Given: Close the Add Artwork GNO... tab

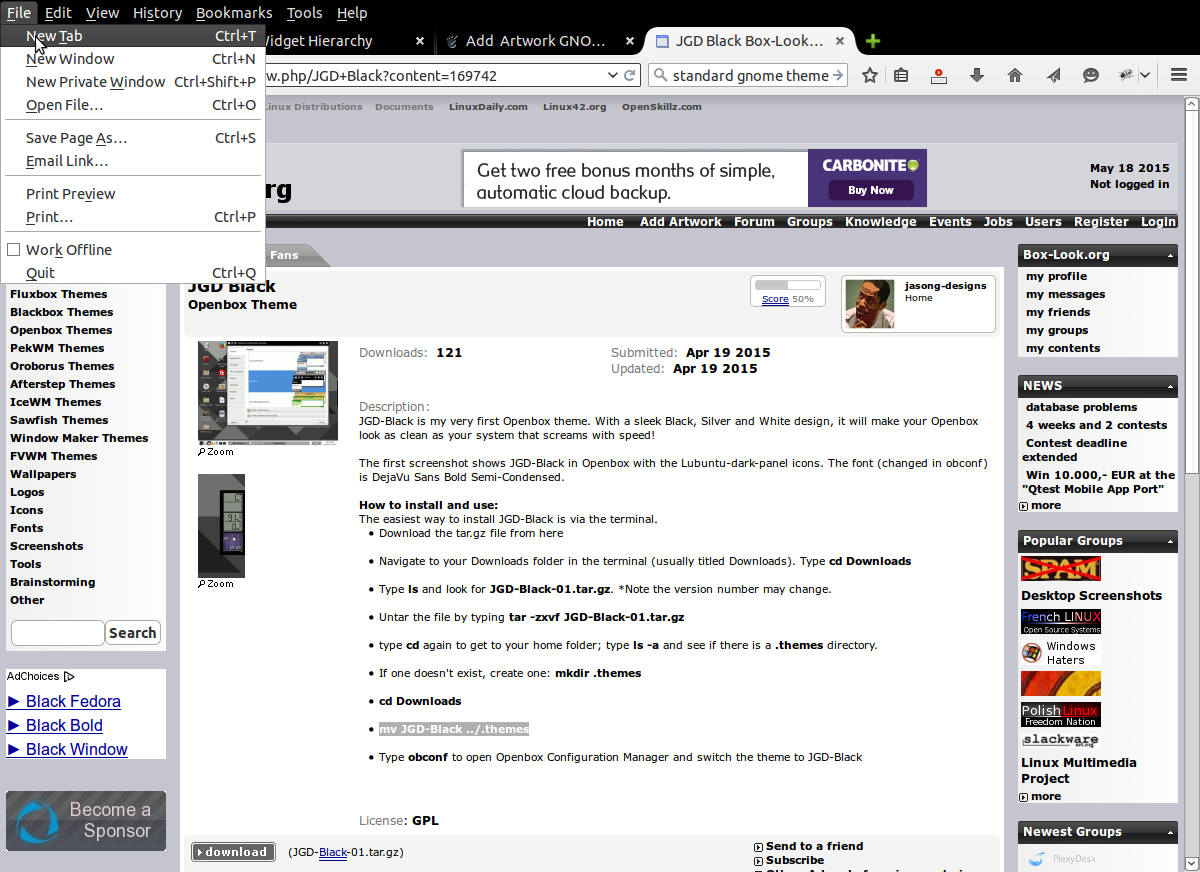Looking at the screenshot, I should point(630,41).
